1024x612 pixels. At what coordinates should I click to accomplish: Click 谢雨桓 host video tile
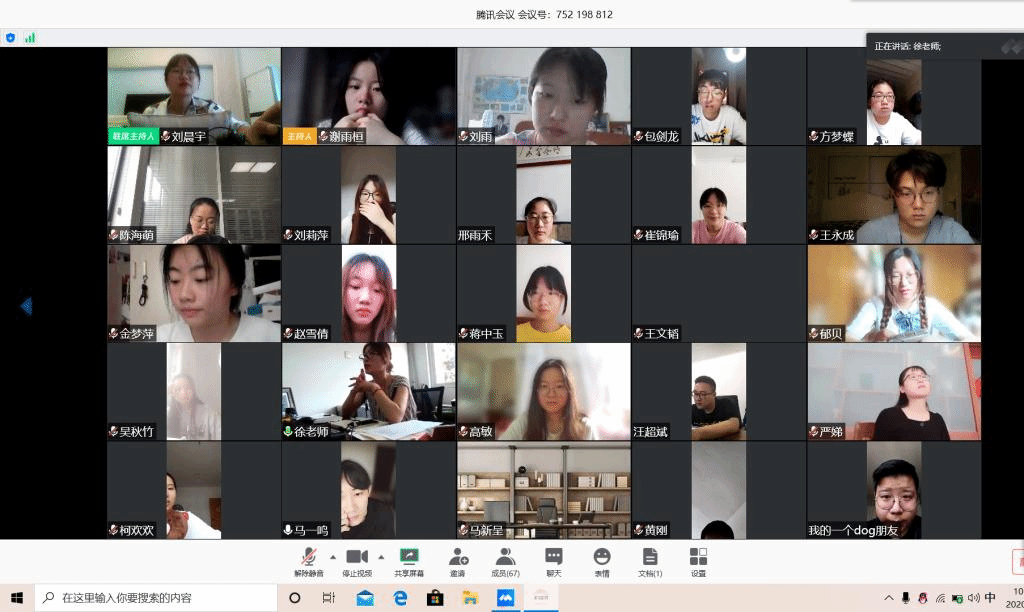click(x=368, y=96)
